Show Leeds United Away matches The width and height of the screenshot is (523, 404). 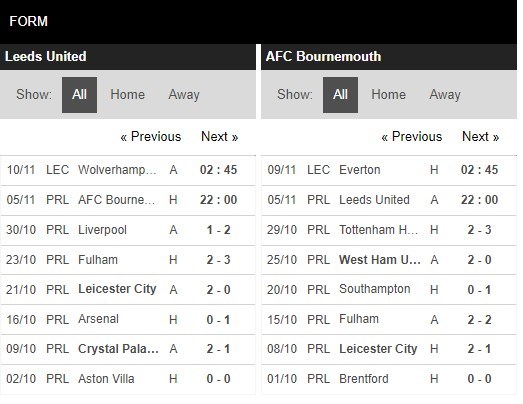[184, 95]
